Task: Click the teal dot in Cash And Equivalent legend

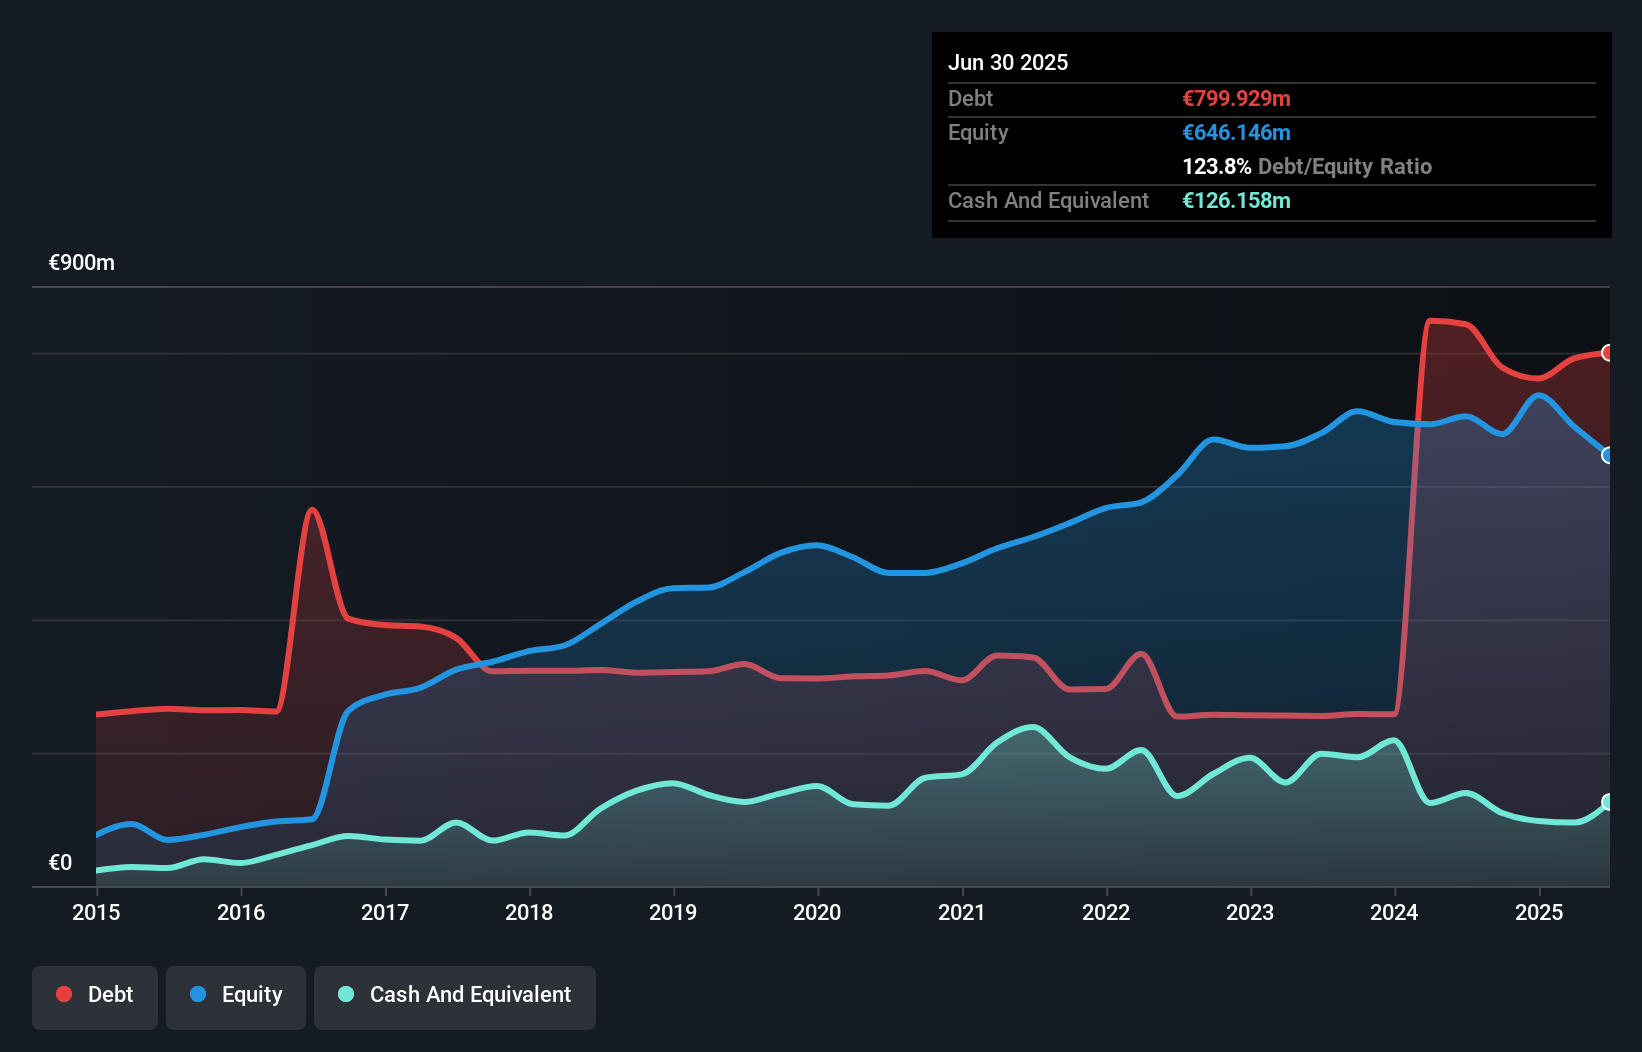Action: [x=344, y=995]
